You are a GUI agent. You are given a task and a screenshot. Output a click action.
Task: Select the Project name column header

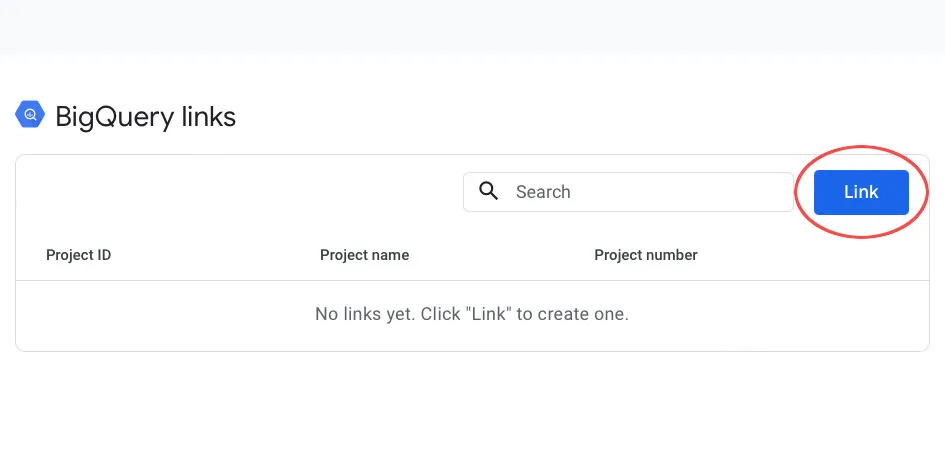coord(364,255)
